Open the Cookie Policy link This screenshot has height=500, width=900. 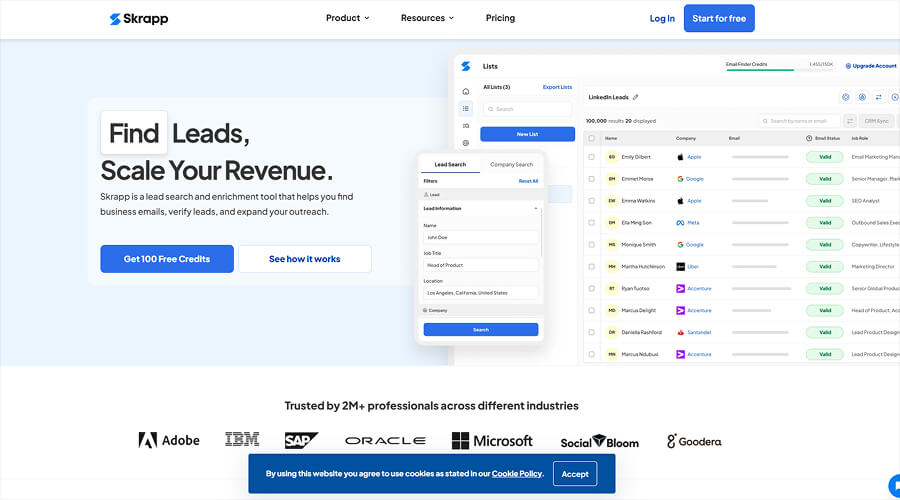(516, 474)
